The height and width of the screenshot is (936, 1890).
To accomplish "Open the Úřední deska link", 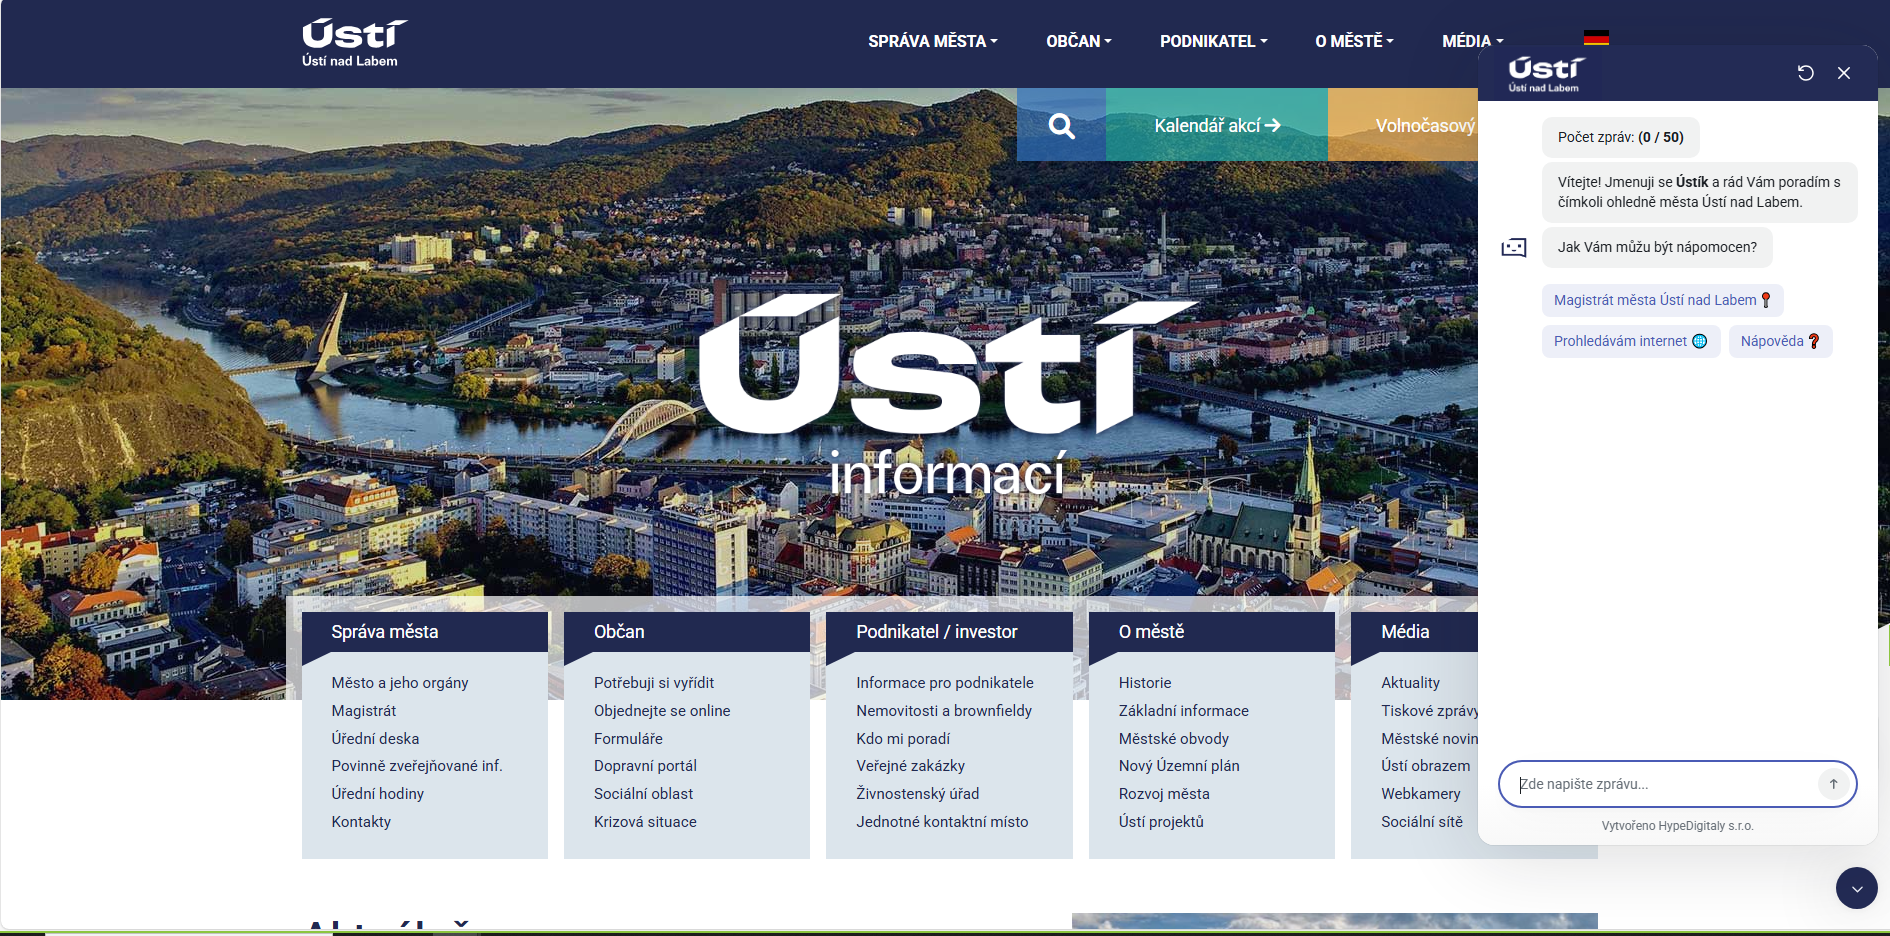I will click(x=375, y=738).
